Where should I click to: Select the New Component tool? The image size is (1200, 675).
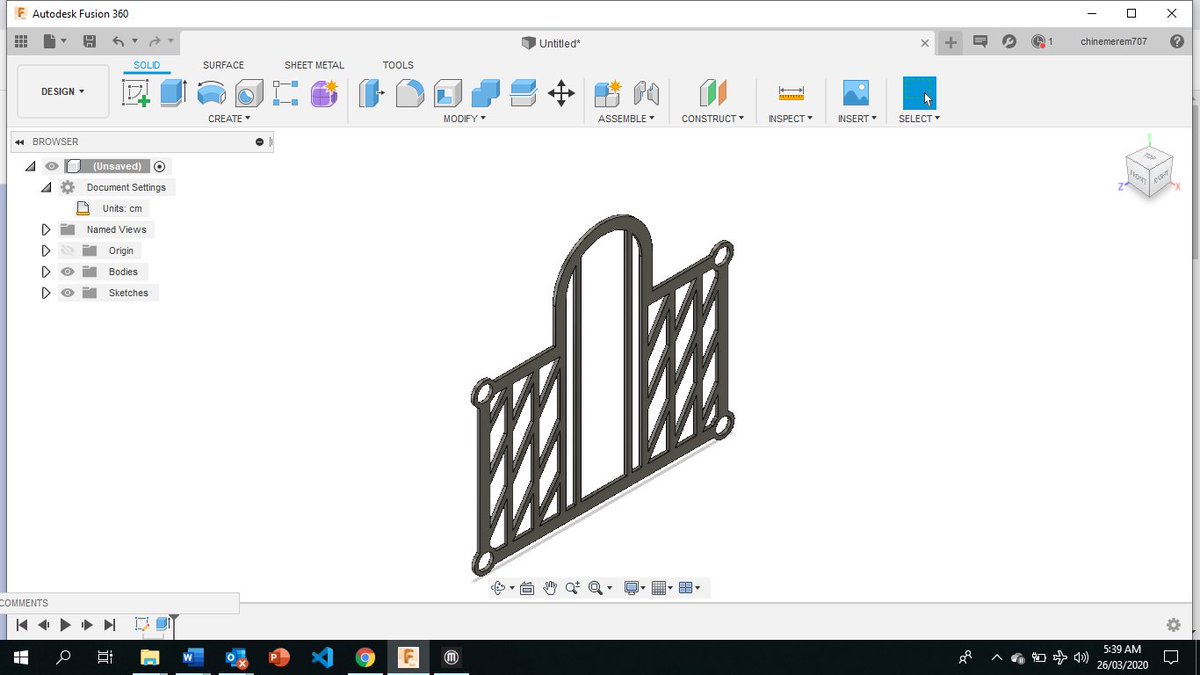pyautogui.click(x=608, y=93)
